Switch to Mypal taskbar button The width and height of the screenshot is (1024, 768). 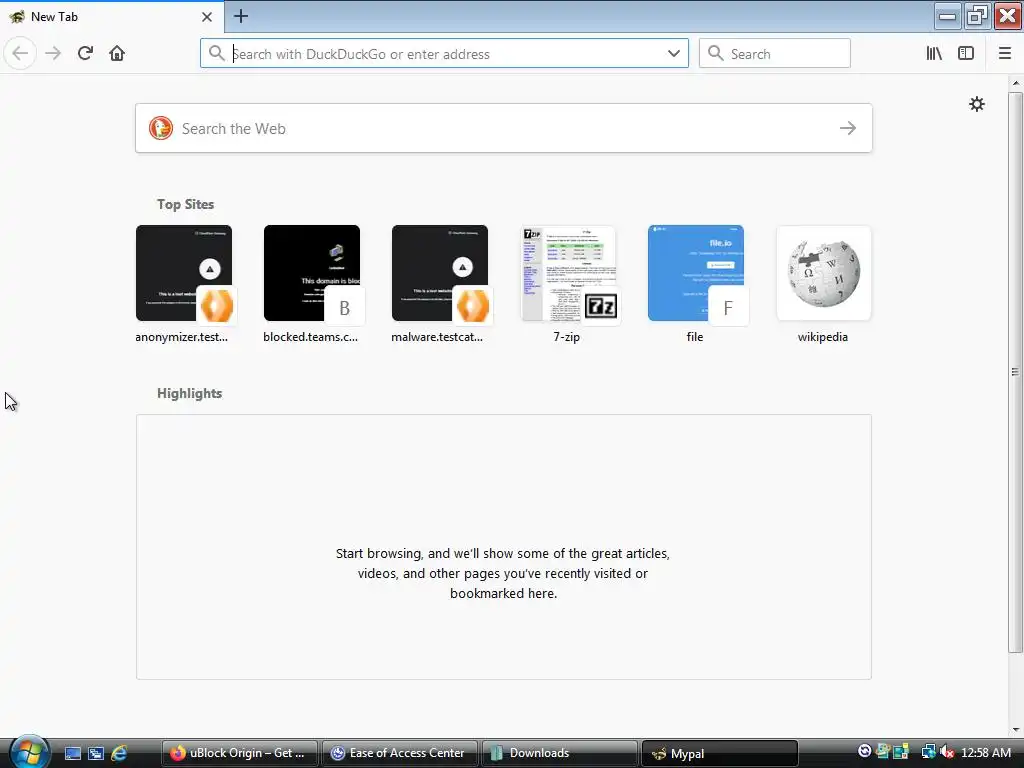click(x=720, y=753)
